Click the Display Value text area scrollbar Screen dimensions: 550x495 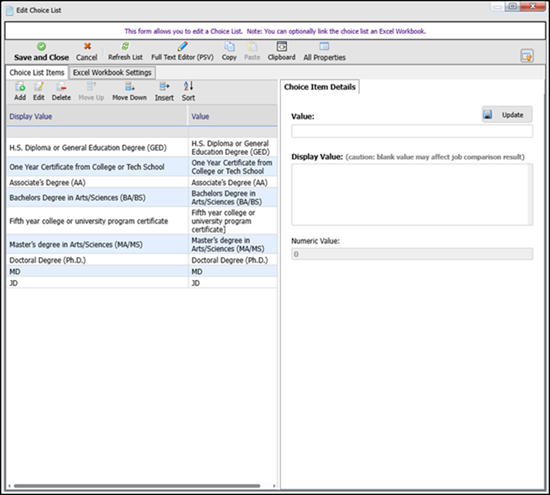coord(530,194)
